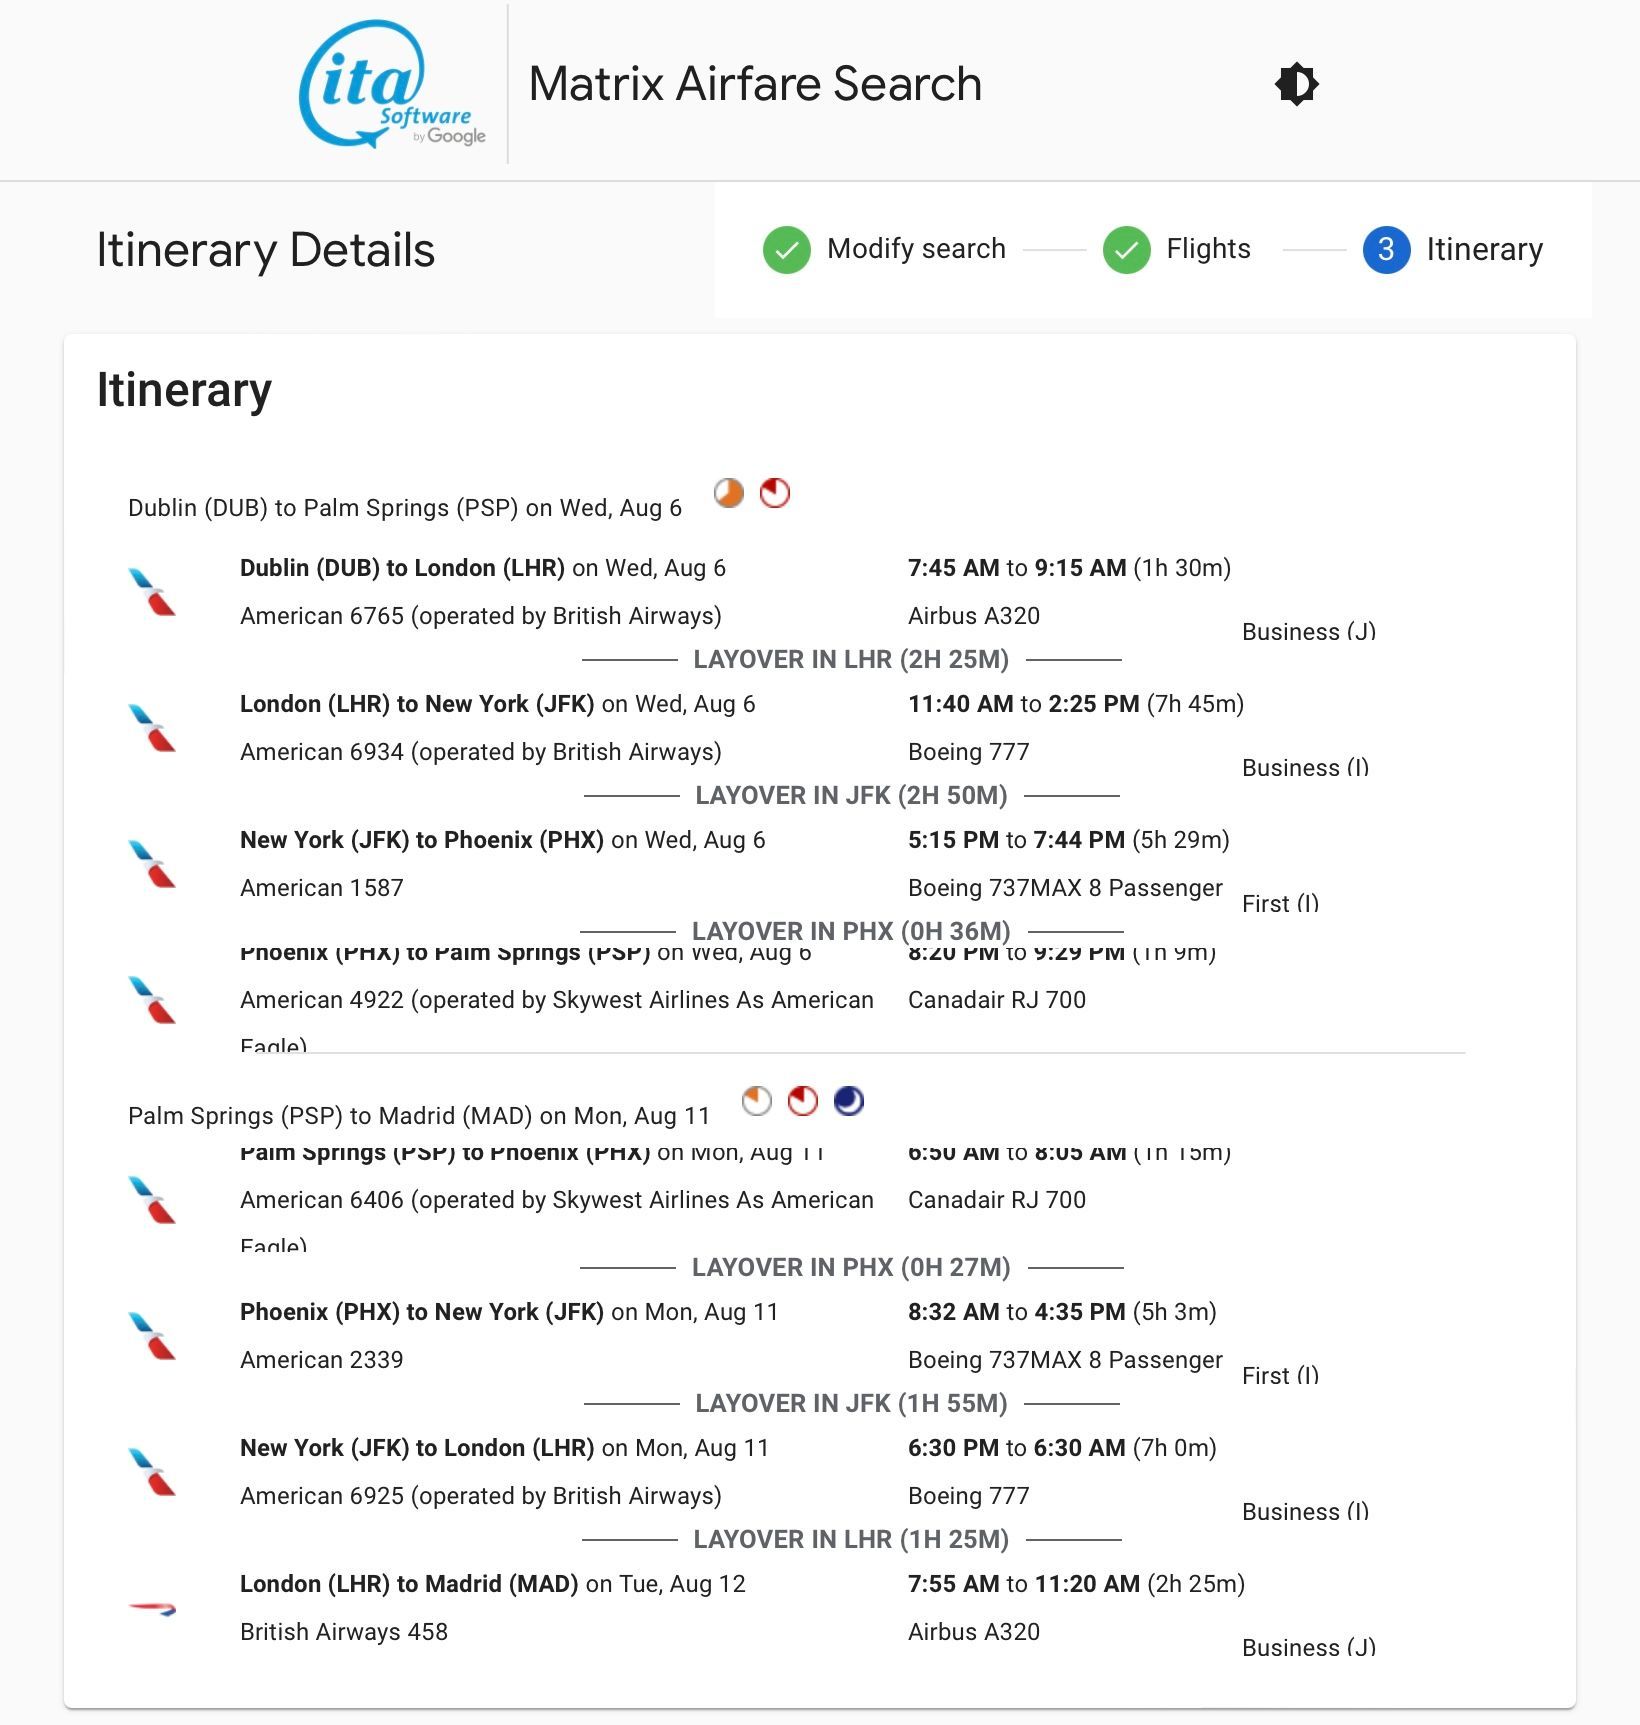The image size is (1640, 1725).
Task: Click the American logo for flight 2339
Action: [x=153, y=1336]
